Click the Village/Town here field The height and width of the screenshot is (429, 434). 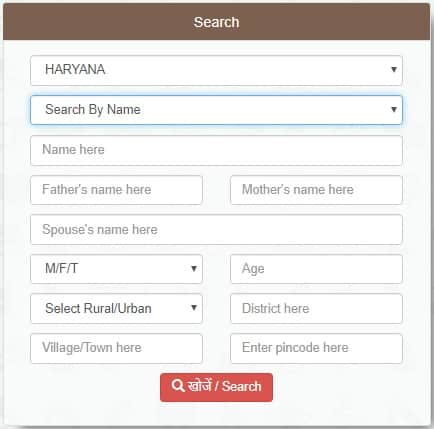click(116, 348)
